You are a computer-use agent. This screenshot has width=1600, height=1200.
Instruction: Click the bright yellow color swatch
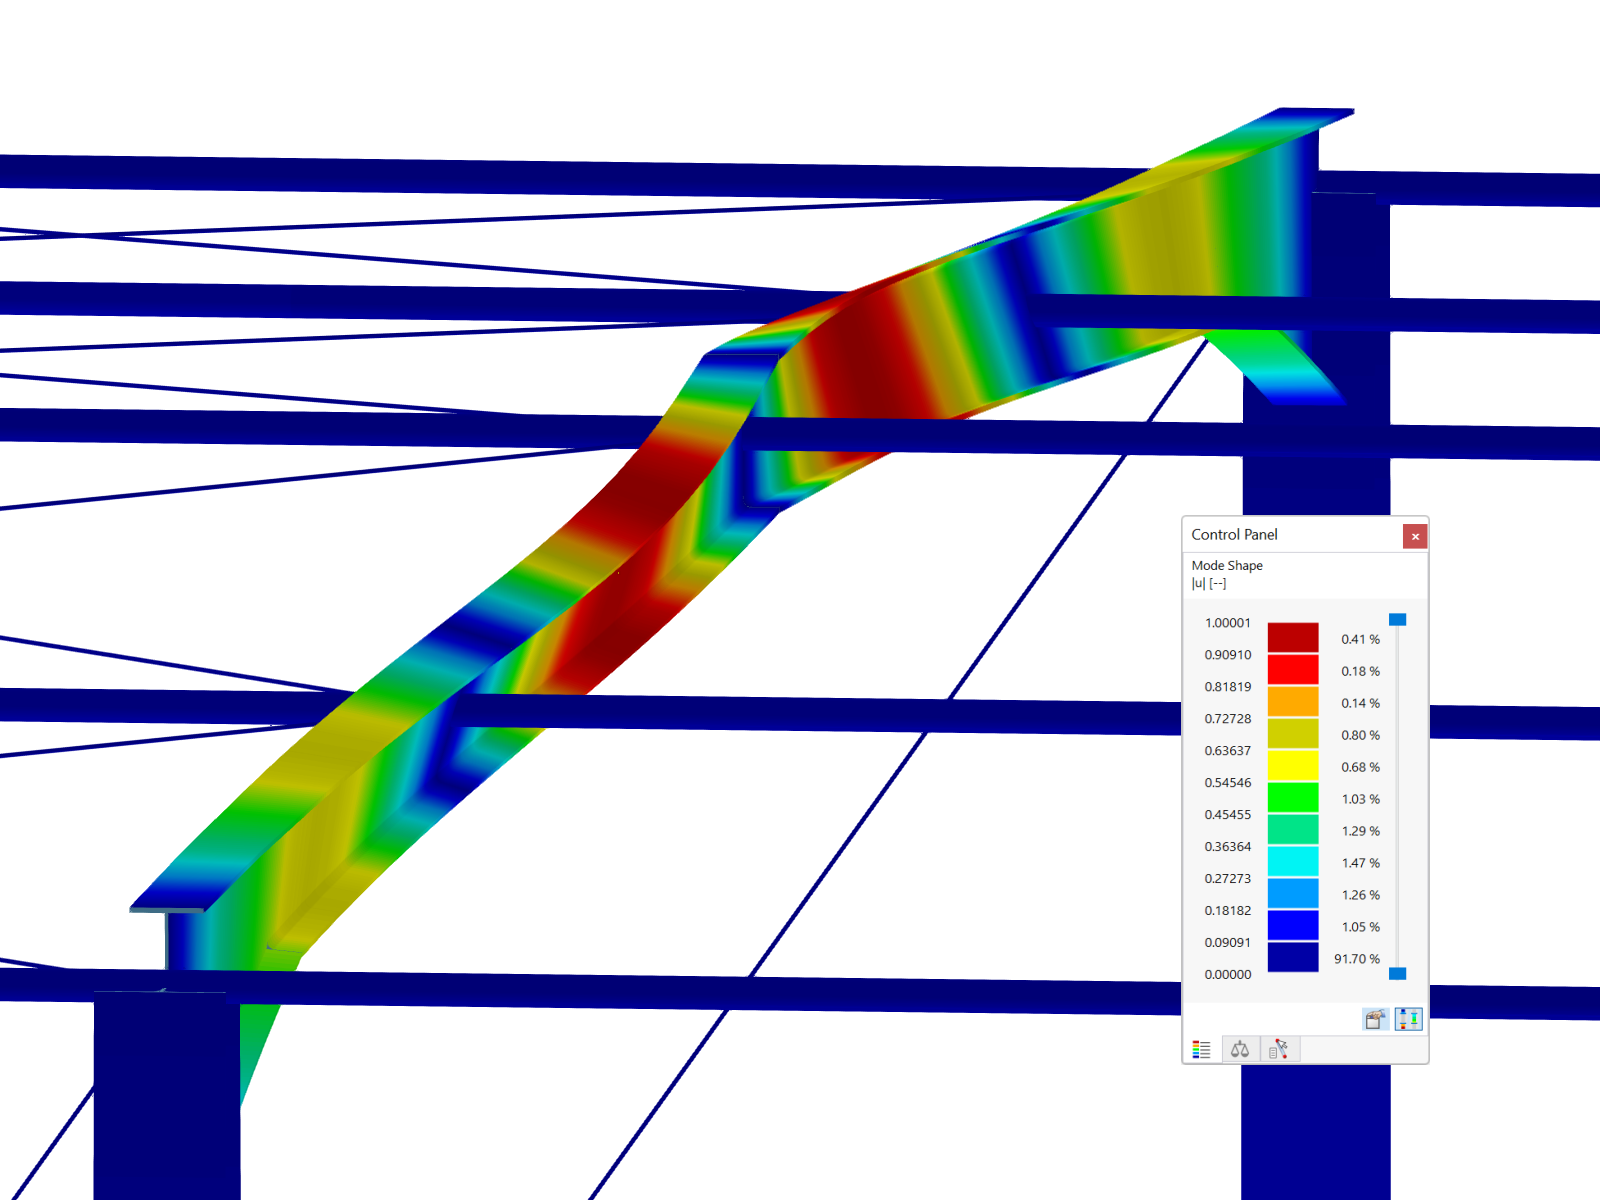[x=1293, y=766]
